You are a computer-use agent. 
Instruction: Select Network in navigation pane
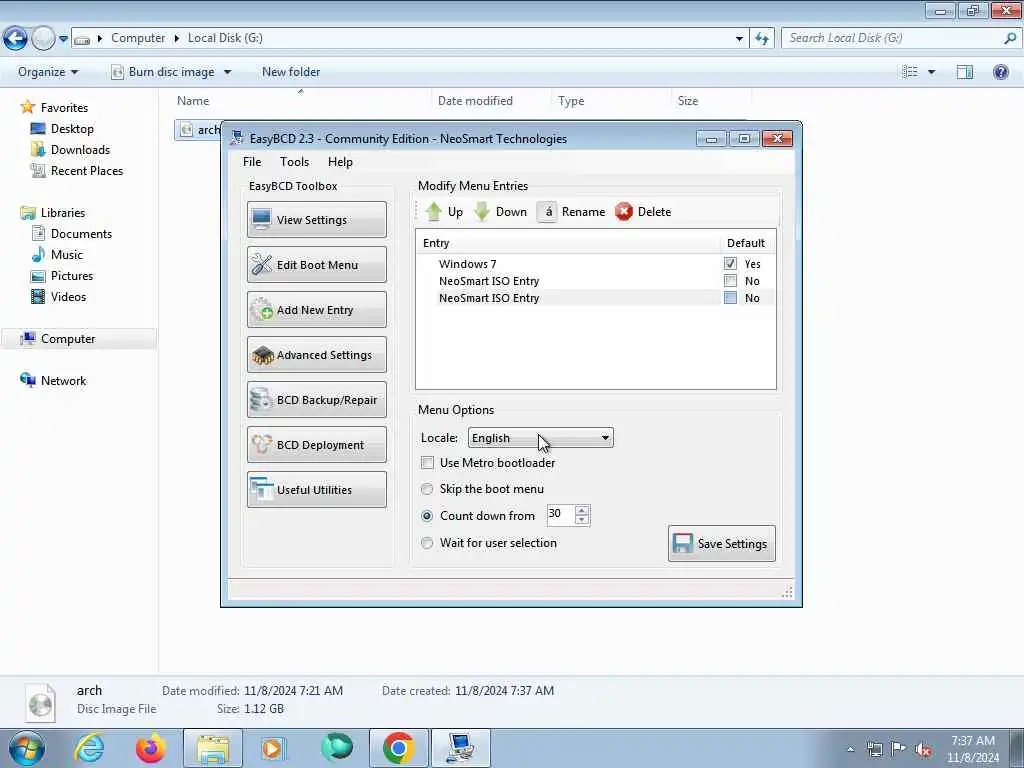tap(63, 381)
